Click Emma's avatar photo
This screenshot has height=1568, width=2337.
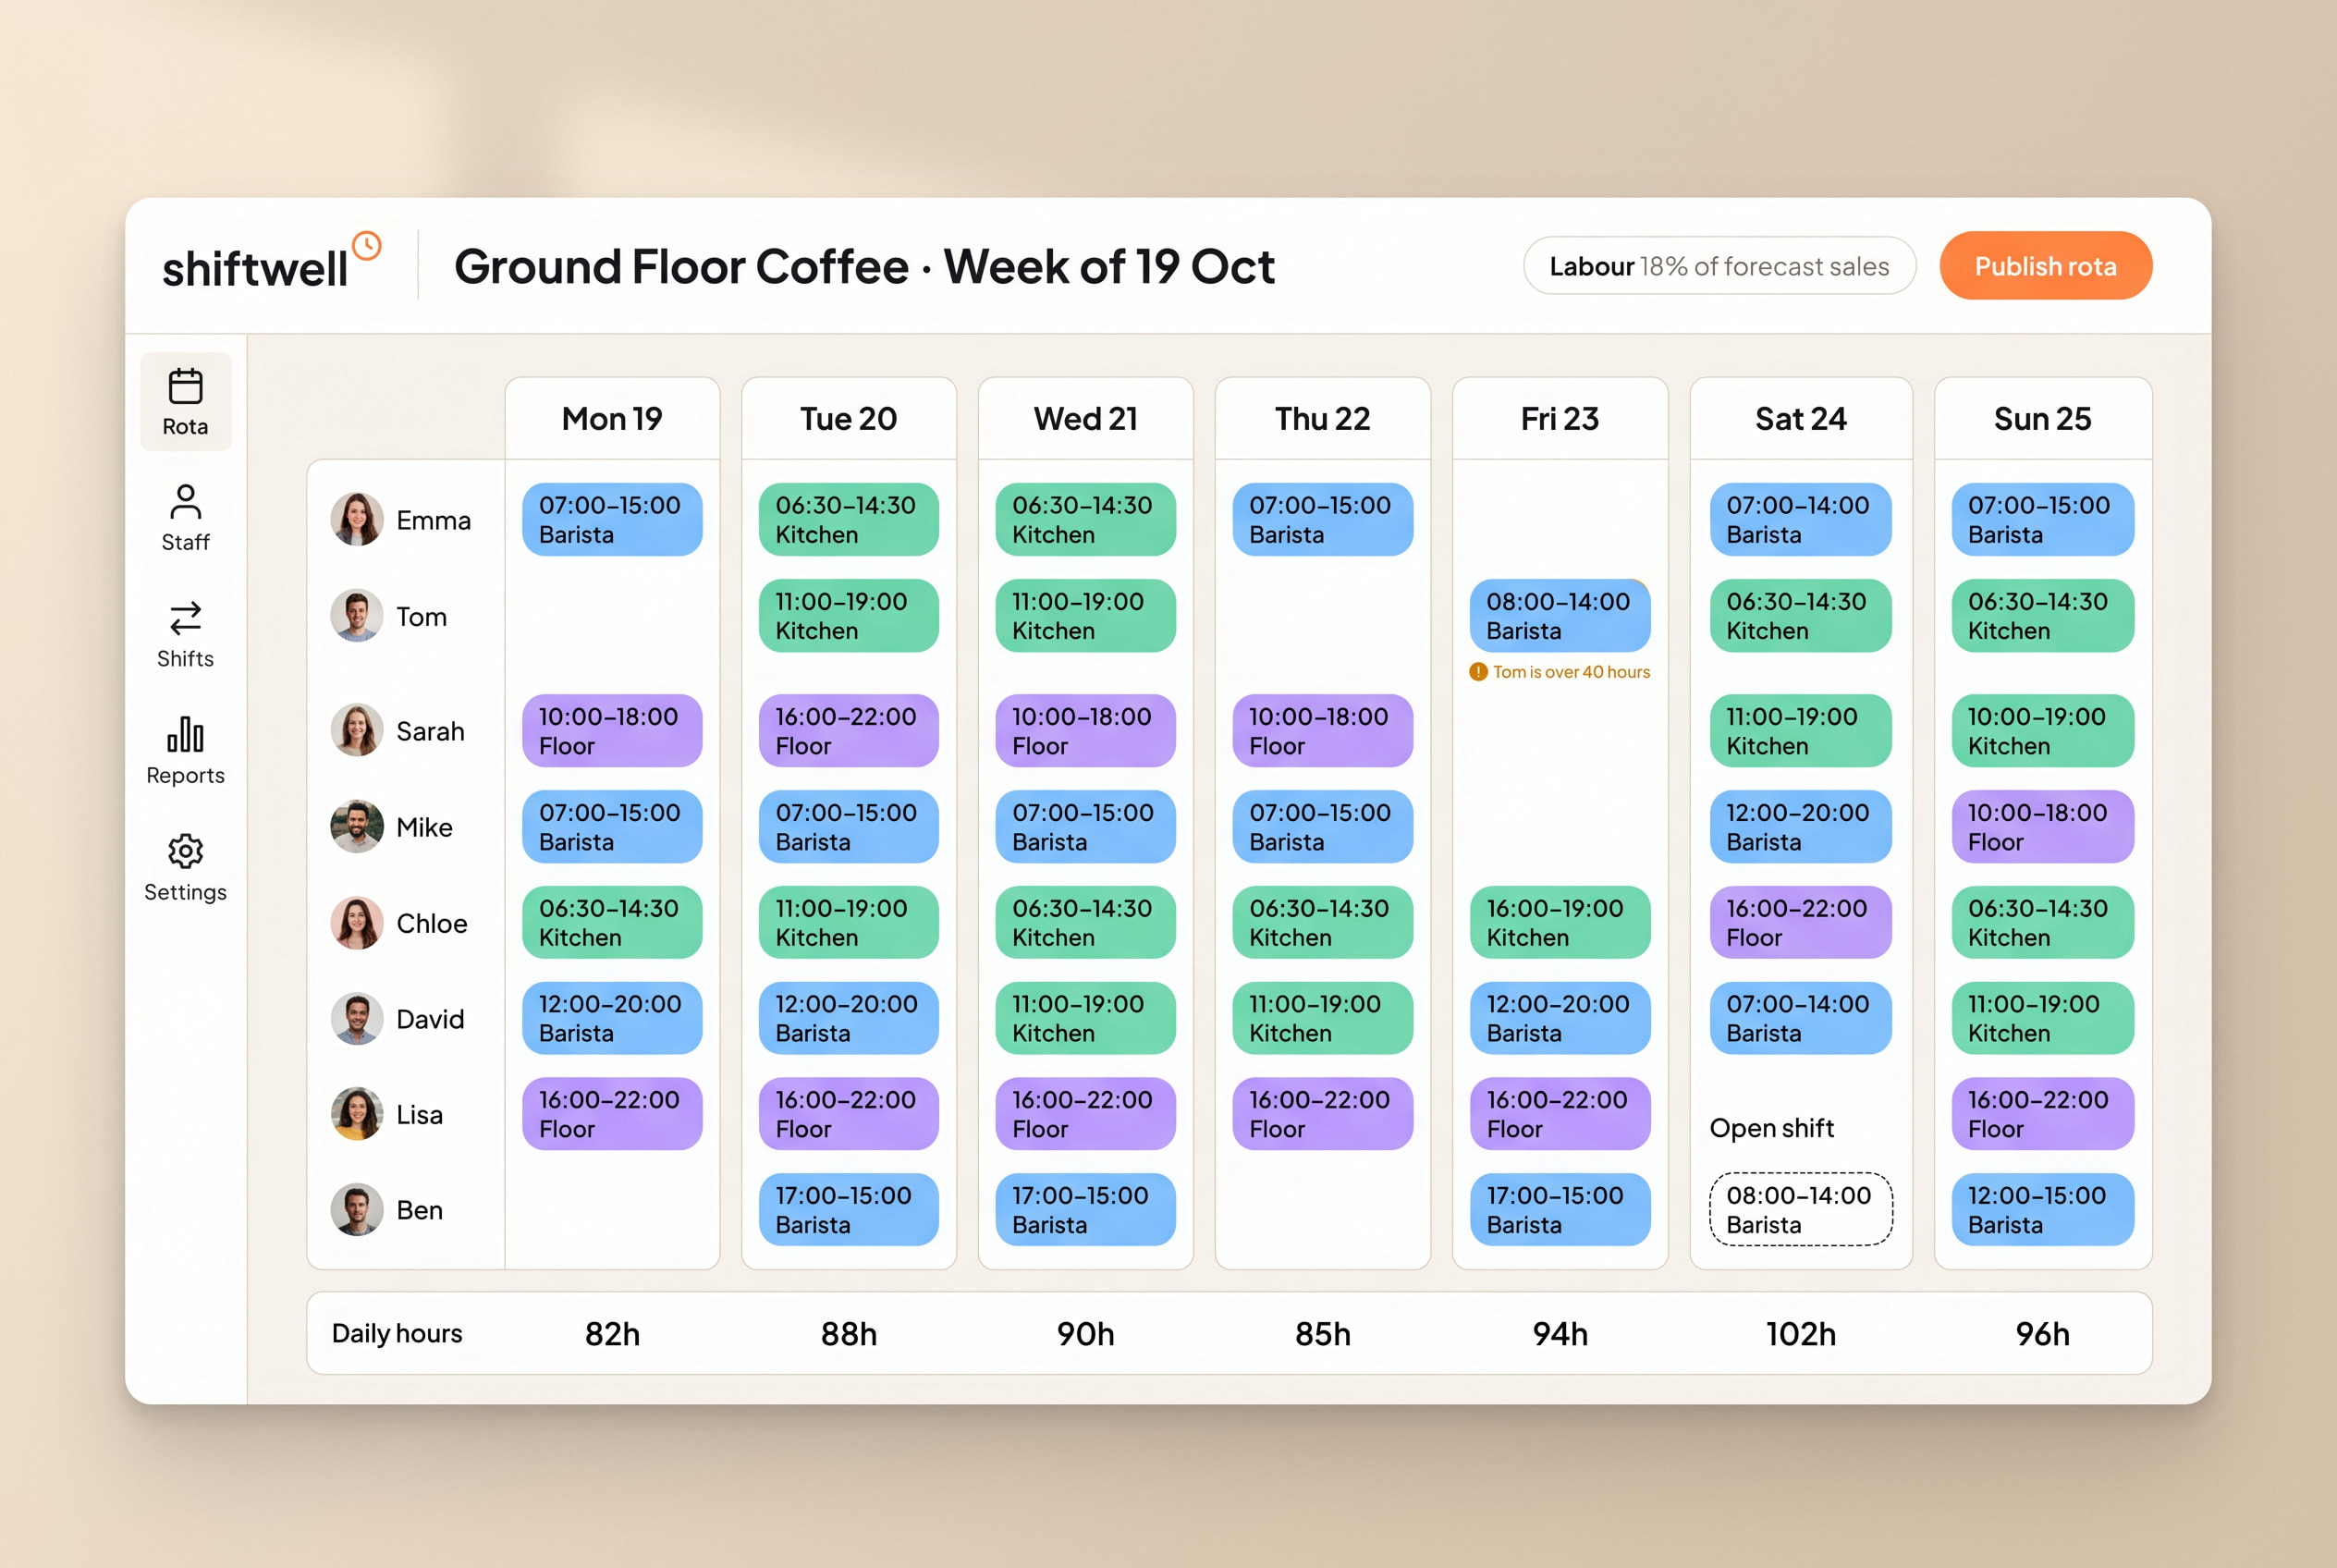(x=357, y=519)
